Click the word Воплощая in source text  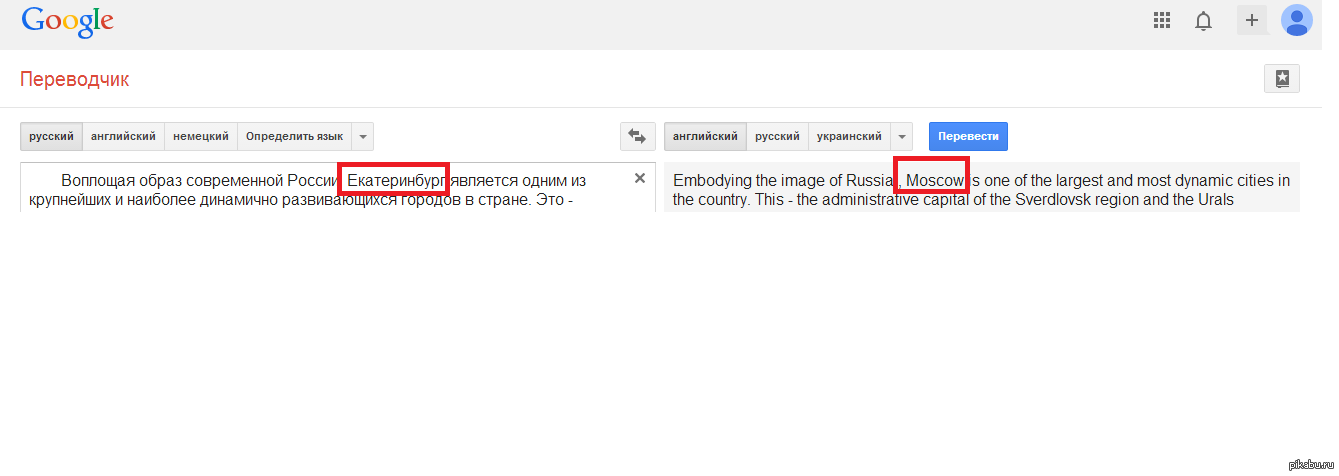[x=98, y=181]
